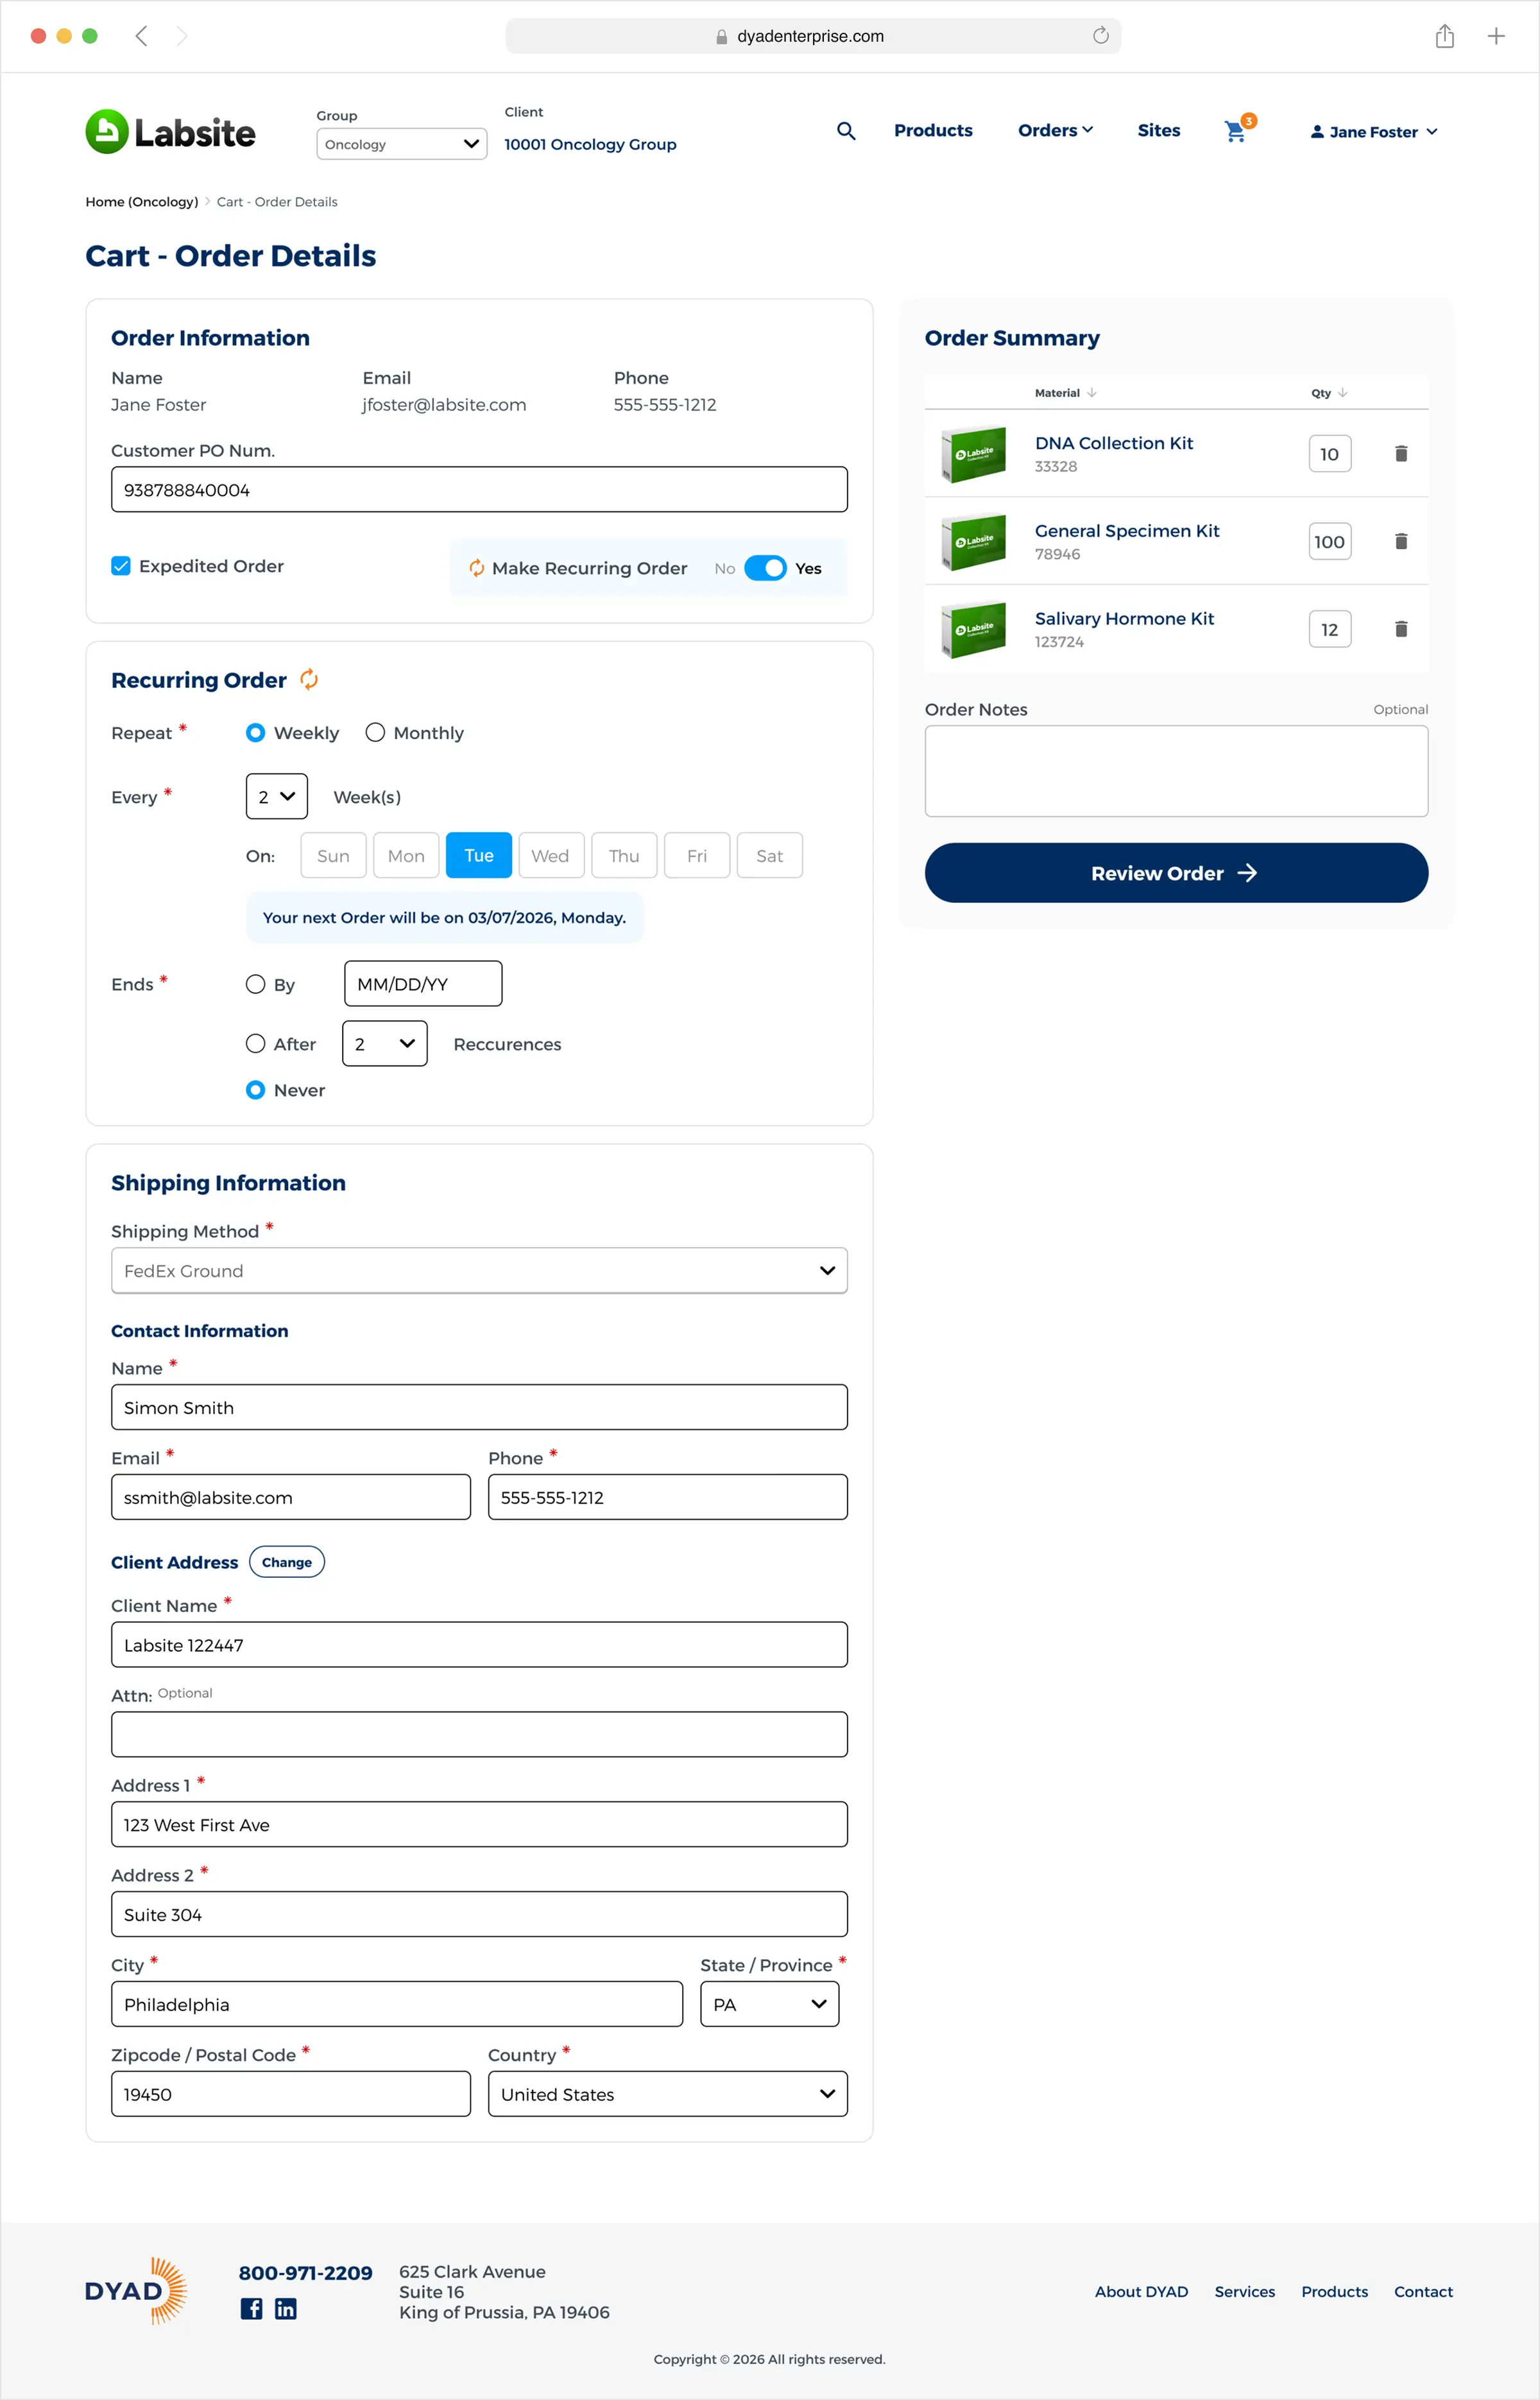1540x2400 pixels.
Task: Open the About DYAD footer link
Action: [x=1141, y=2292]
